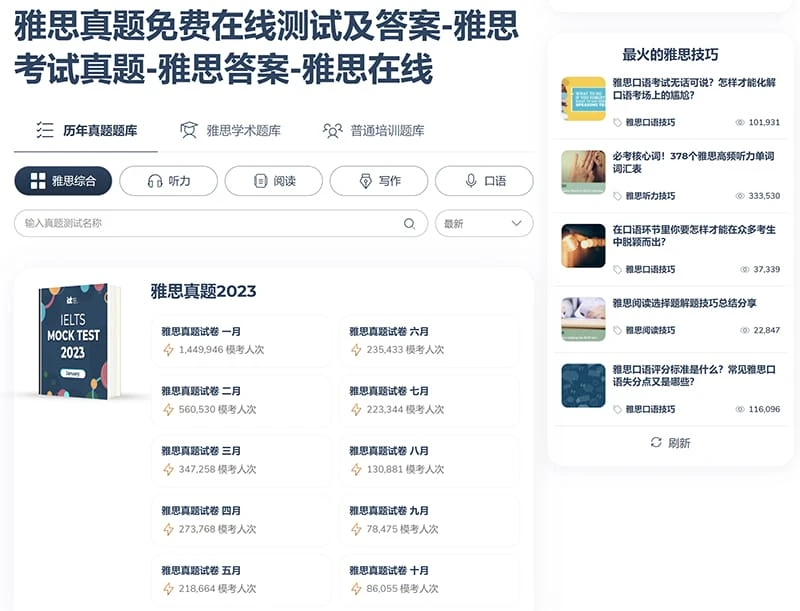
Task: Click blue thumbnail of 雅思口语评分标准 article
Action: click(583, 386)
